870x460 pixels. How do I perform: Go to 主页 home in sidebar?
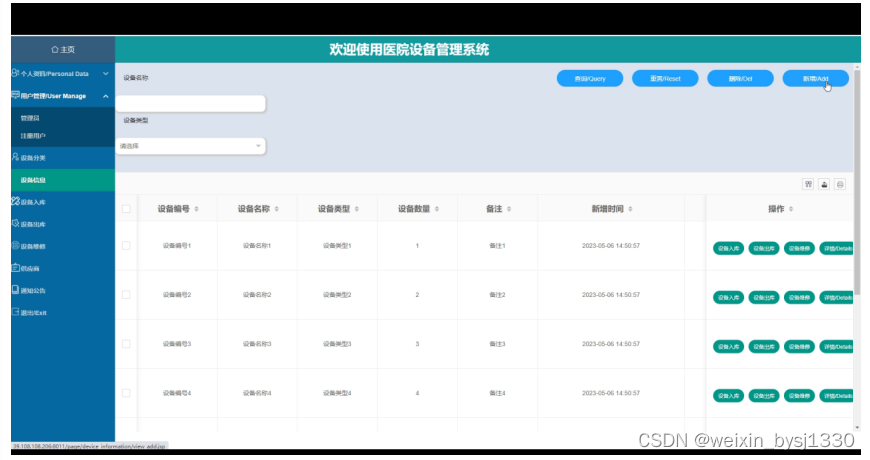[63, 49]
